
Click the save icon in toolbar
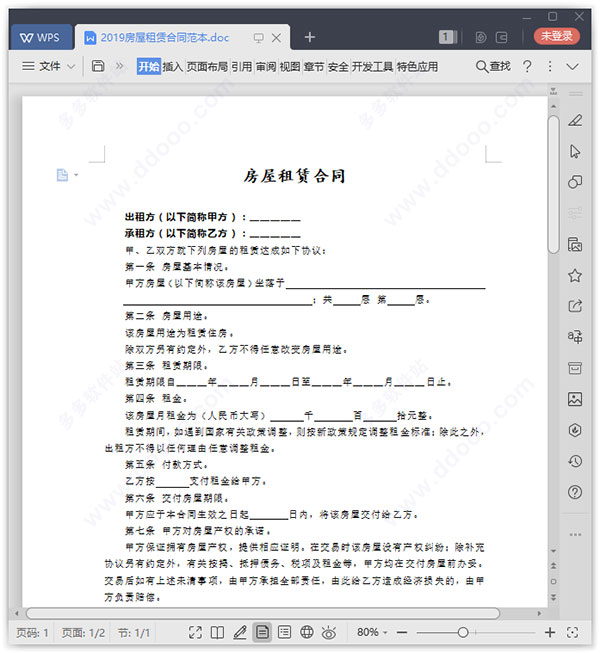98,66
